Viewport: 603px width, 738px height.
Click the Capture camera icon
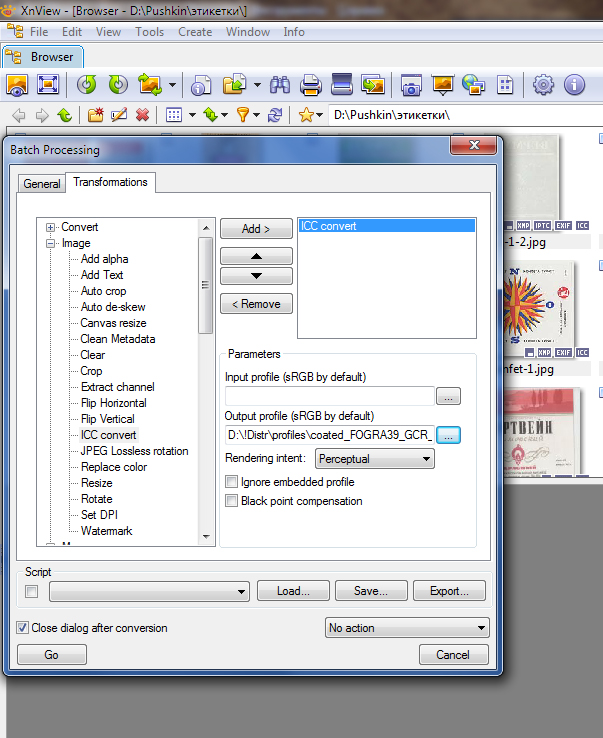click(x=411, y=85)
